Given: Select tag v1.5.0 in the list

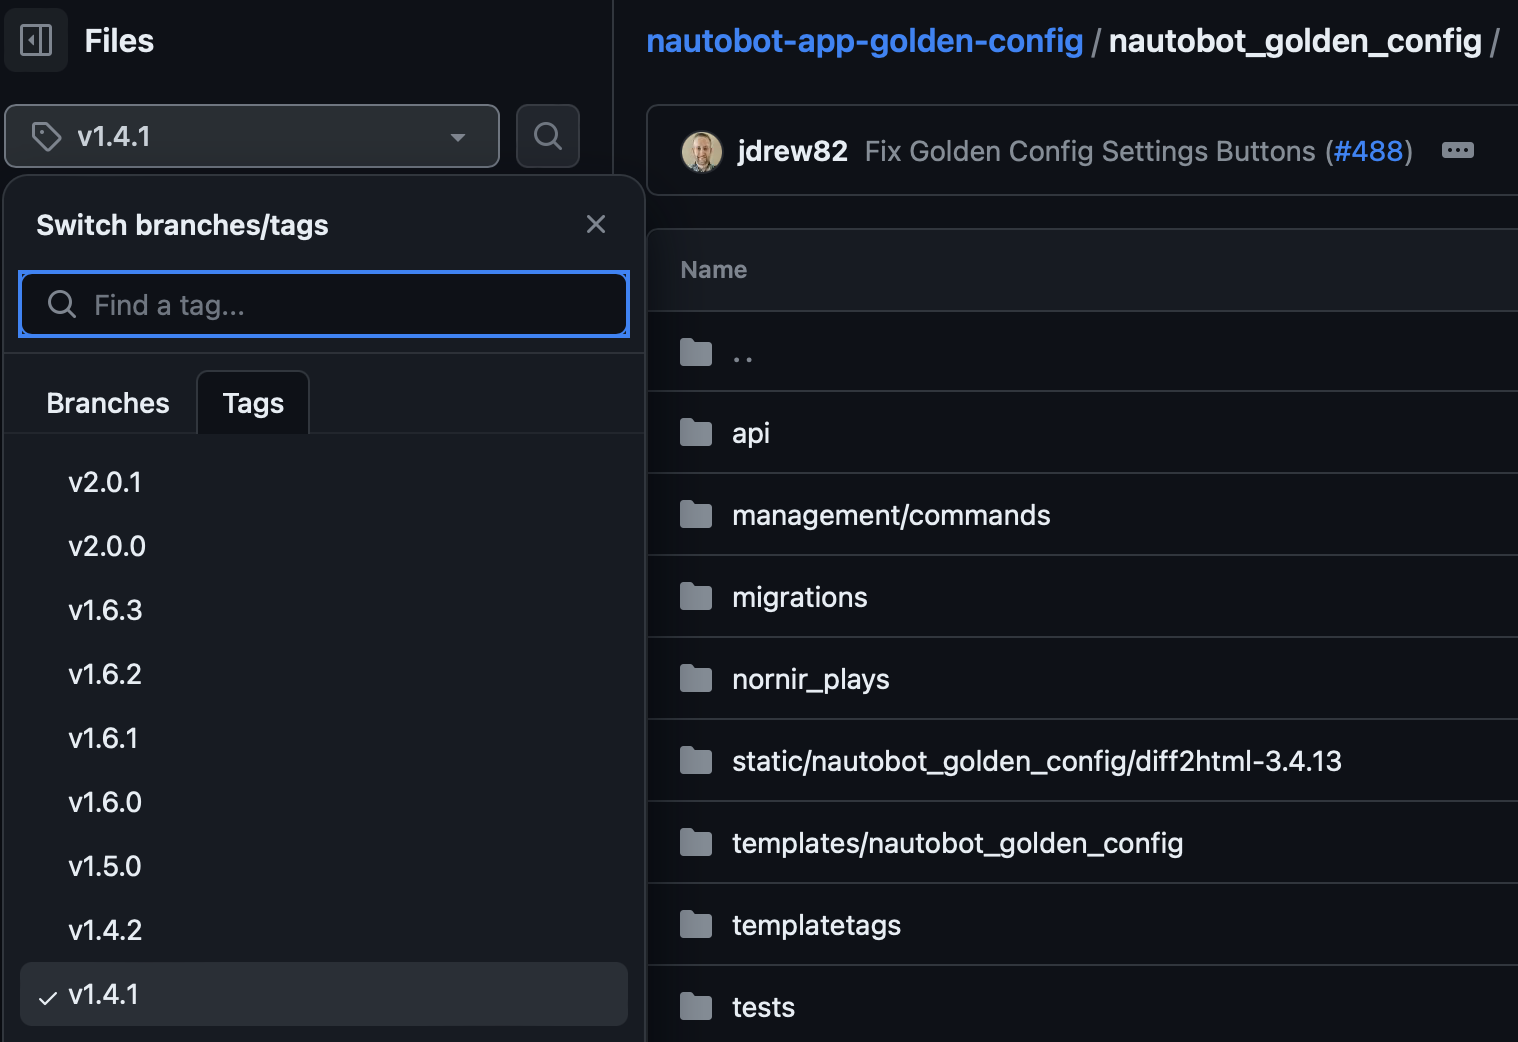Looking at the screenshot, I should [x=105, y=866].
